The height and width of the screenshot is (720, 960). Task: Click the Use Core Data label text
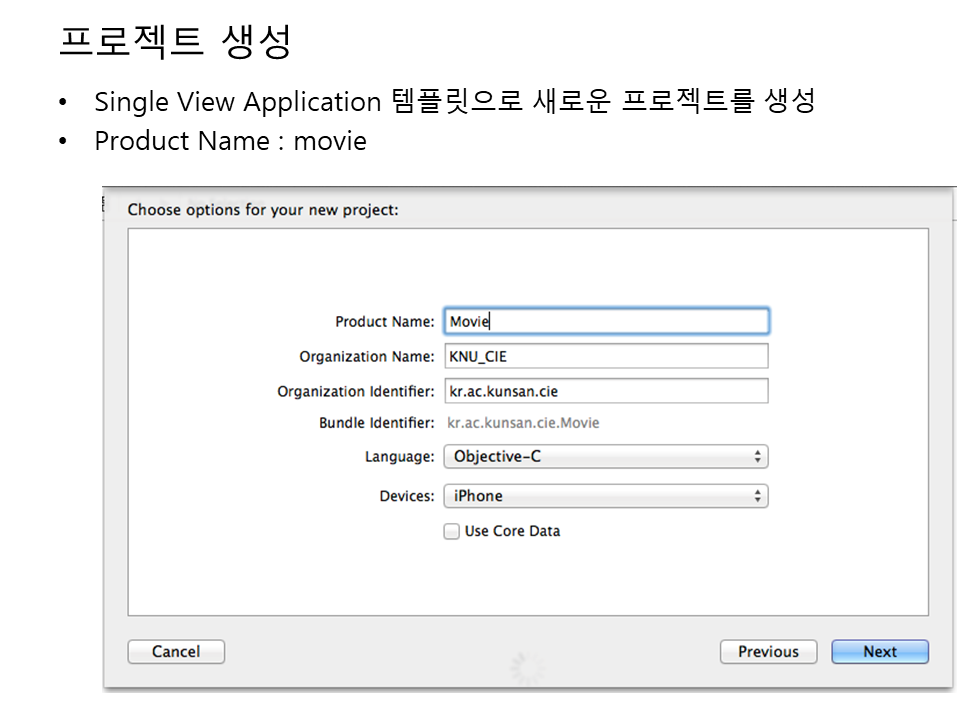tap(512, 531)
